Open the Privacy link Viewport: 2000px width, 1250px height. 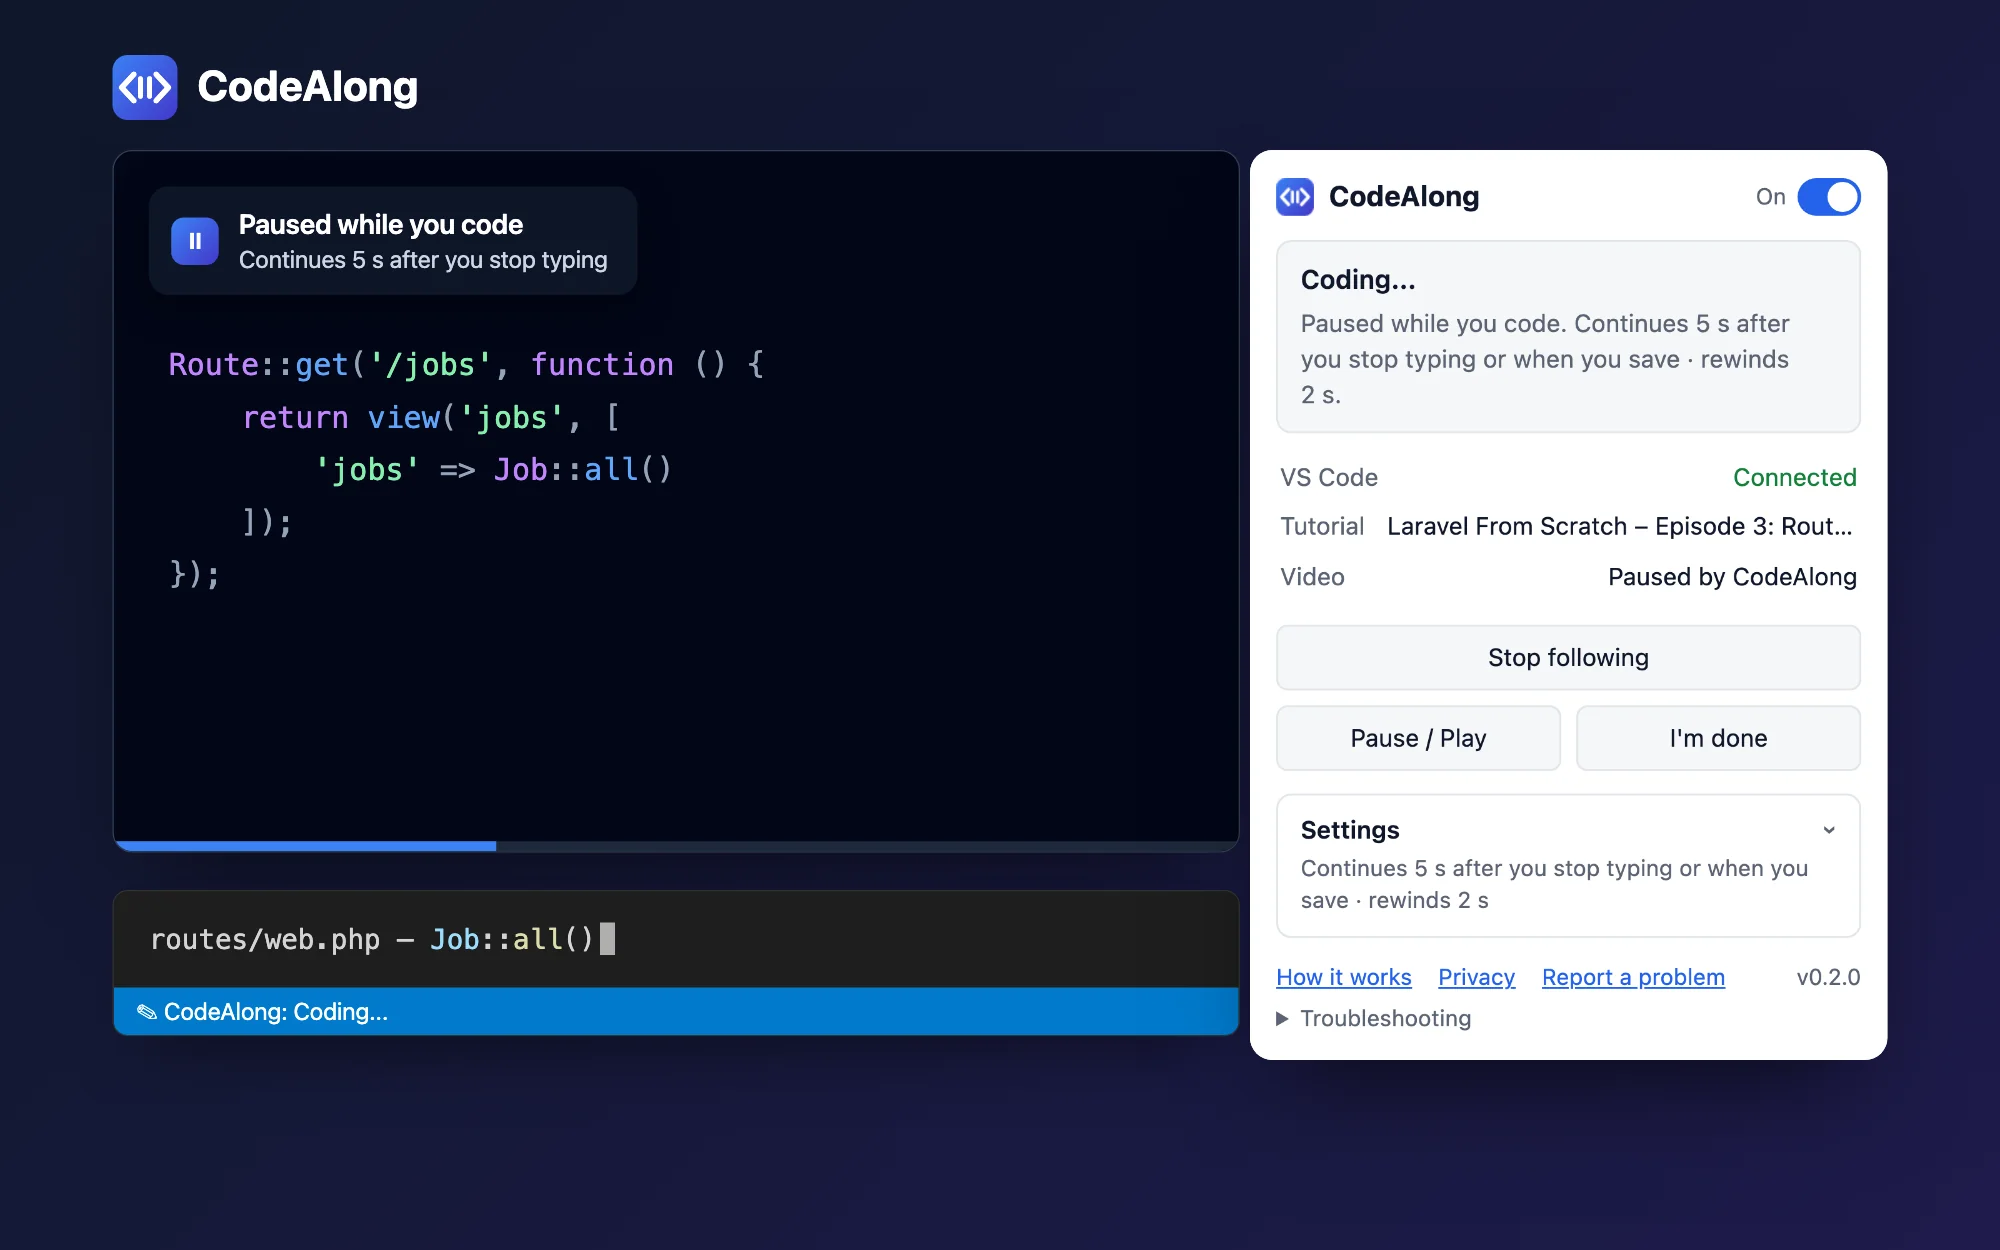(x=1476, y=977)
